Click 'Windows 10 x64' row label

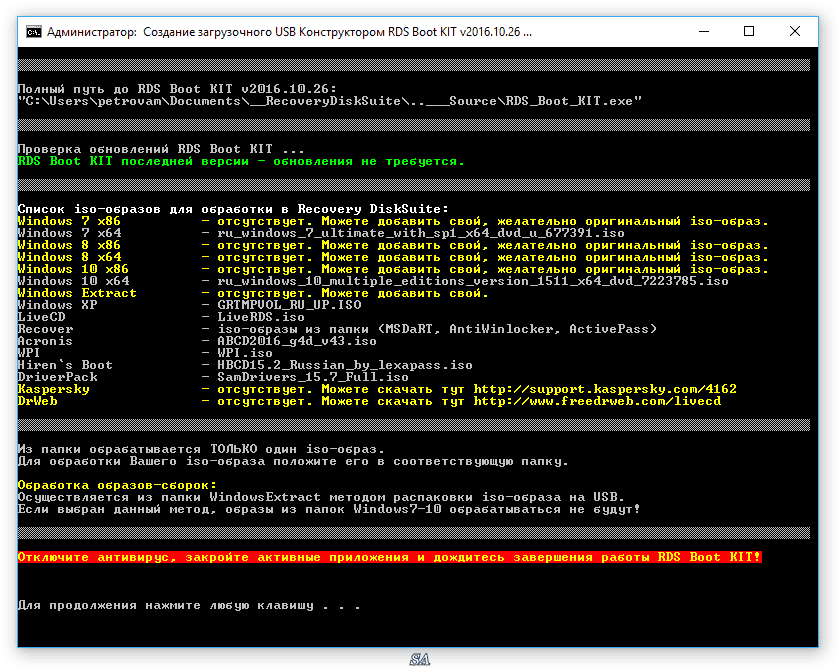point(73,281)
